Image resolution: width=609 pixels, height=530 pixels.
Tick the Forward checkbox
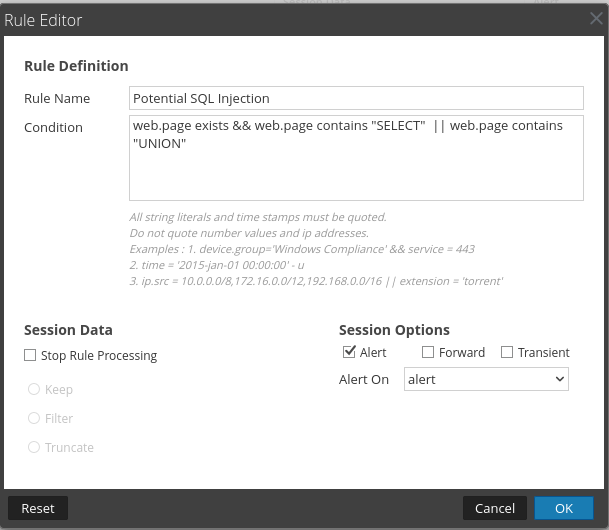click(x=428, y=352)
